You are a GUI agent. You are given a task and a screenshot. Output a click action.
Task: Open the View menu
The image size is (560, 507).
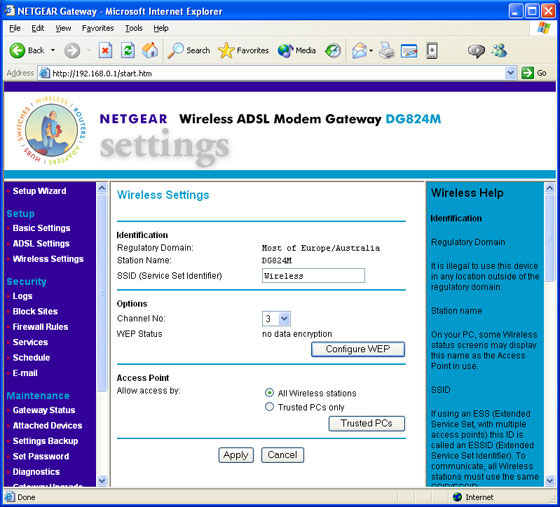(63, 28)
